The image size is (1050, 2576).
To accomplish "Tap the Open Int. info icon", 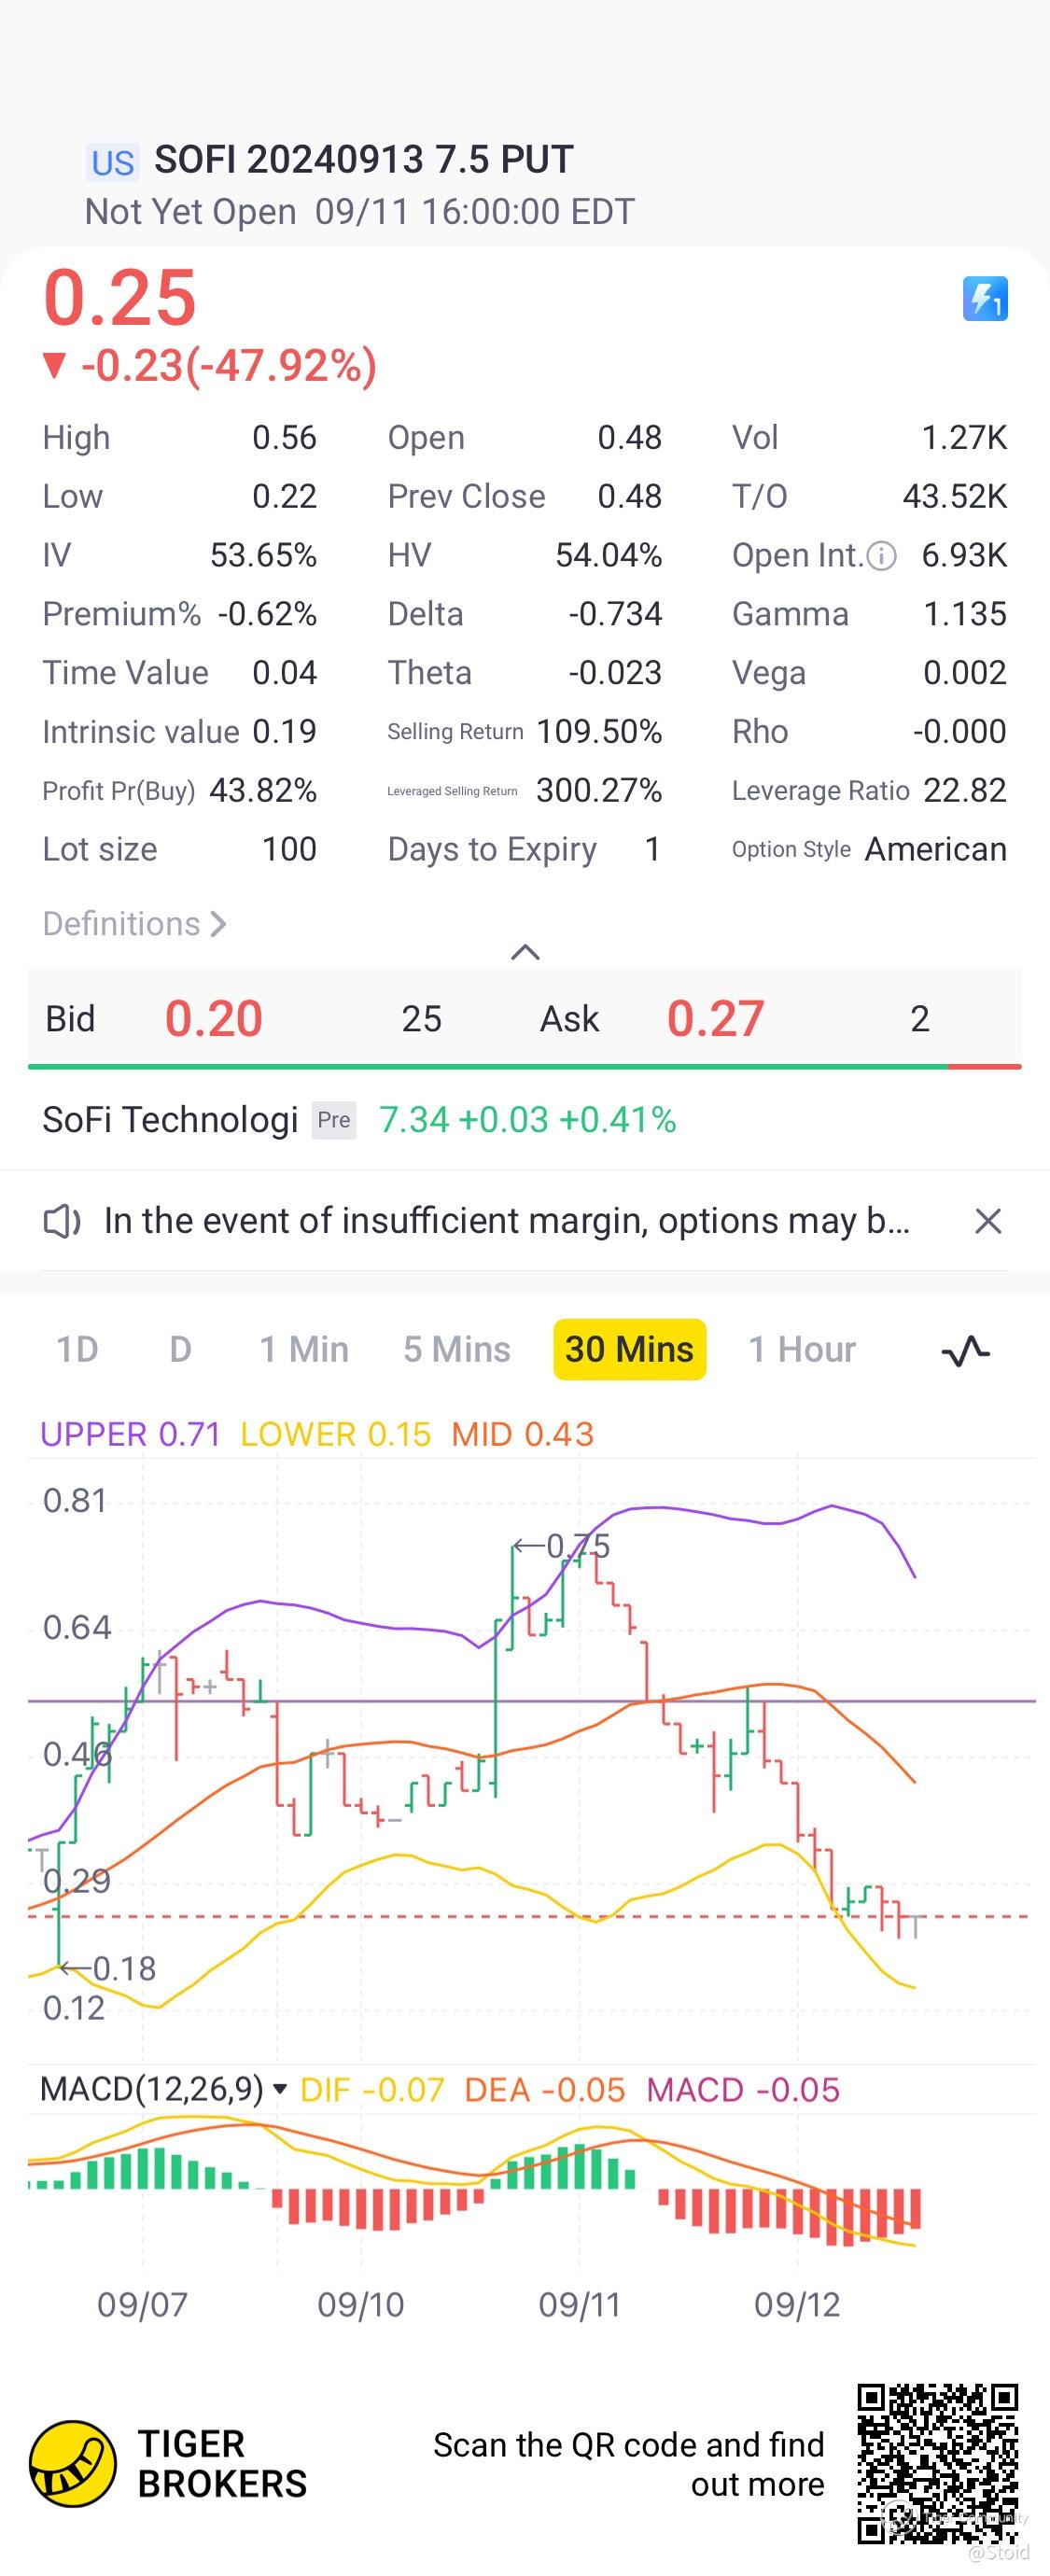I will (881, 556).
